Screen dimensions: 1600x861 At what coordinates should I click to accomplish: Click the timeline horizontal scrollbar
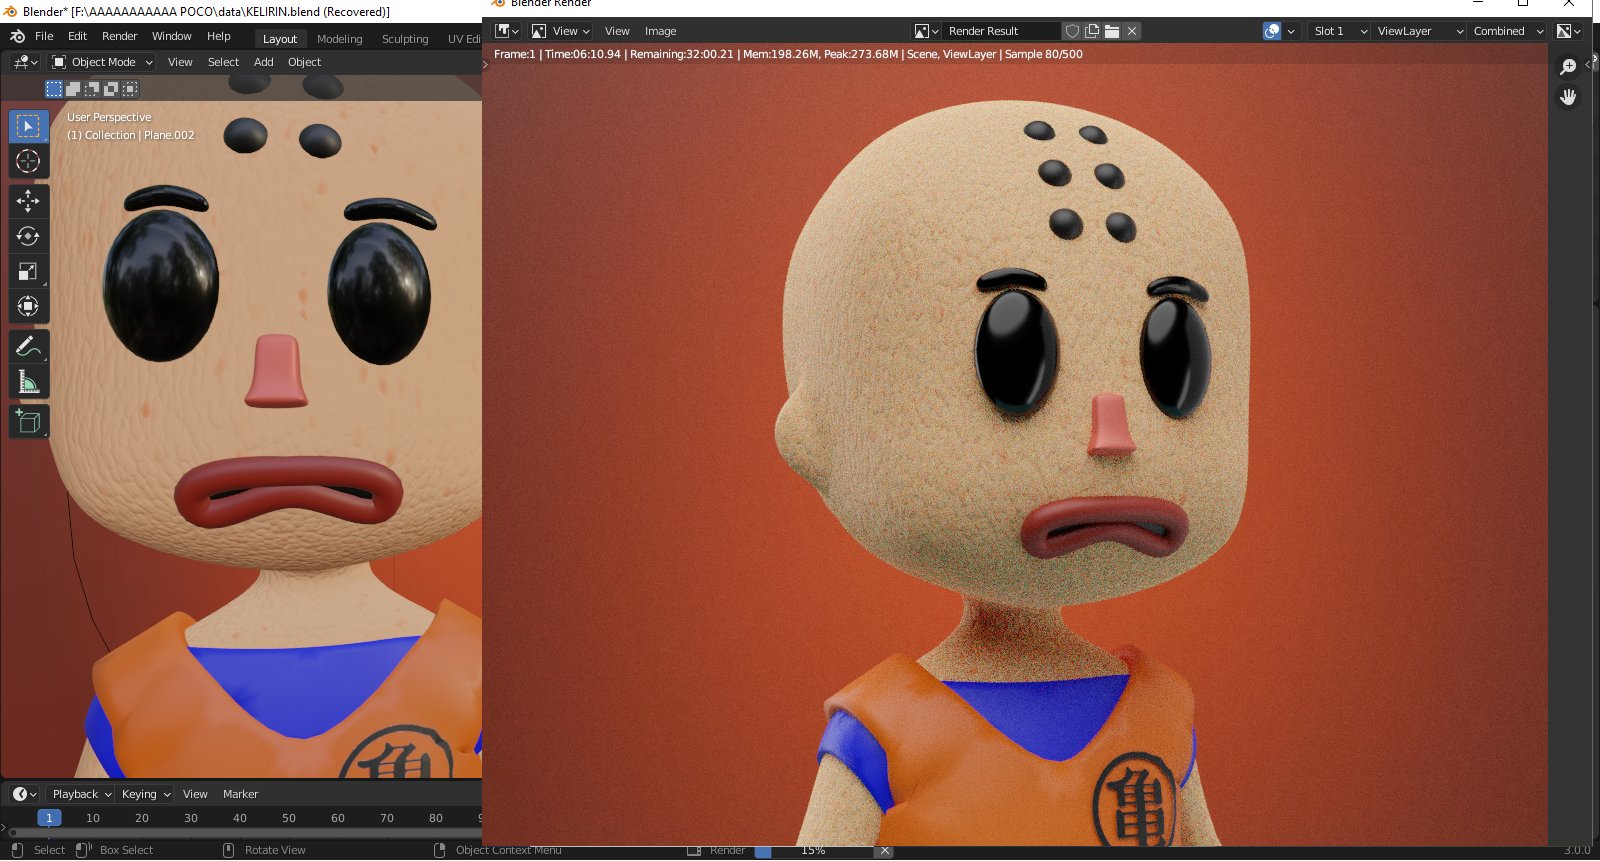click(x=245, y=832)
